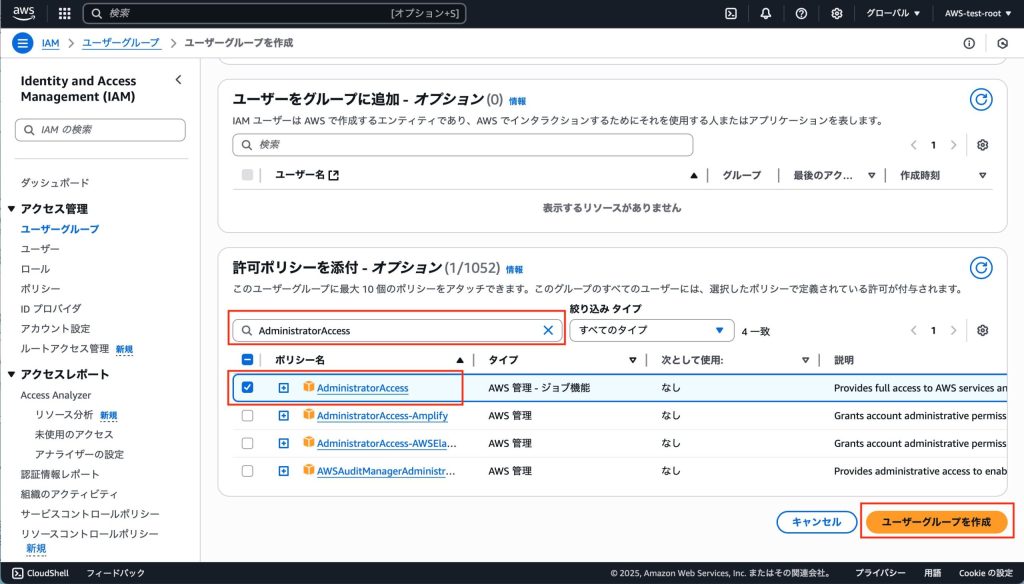1024x584 pixels.
Task: Focus the top AWS search bar
Action: (x=274, y=13)
